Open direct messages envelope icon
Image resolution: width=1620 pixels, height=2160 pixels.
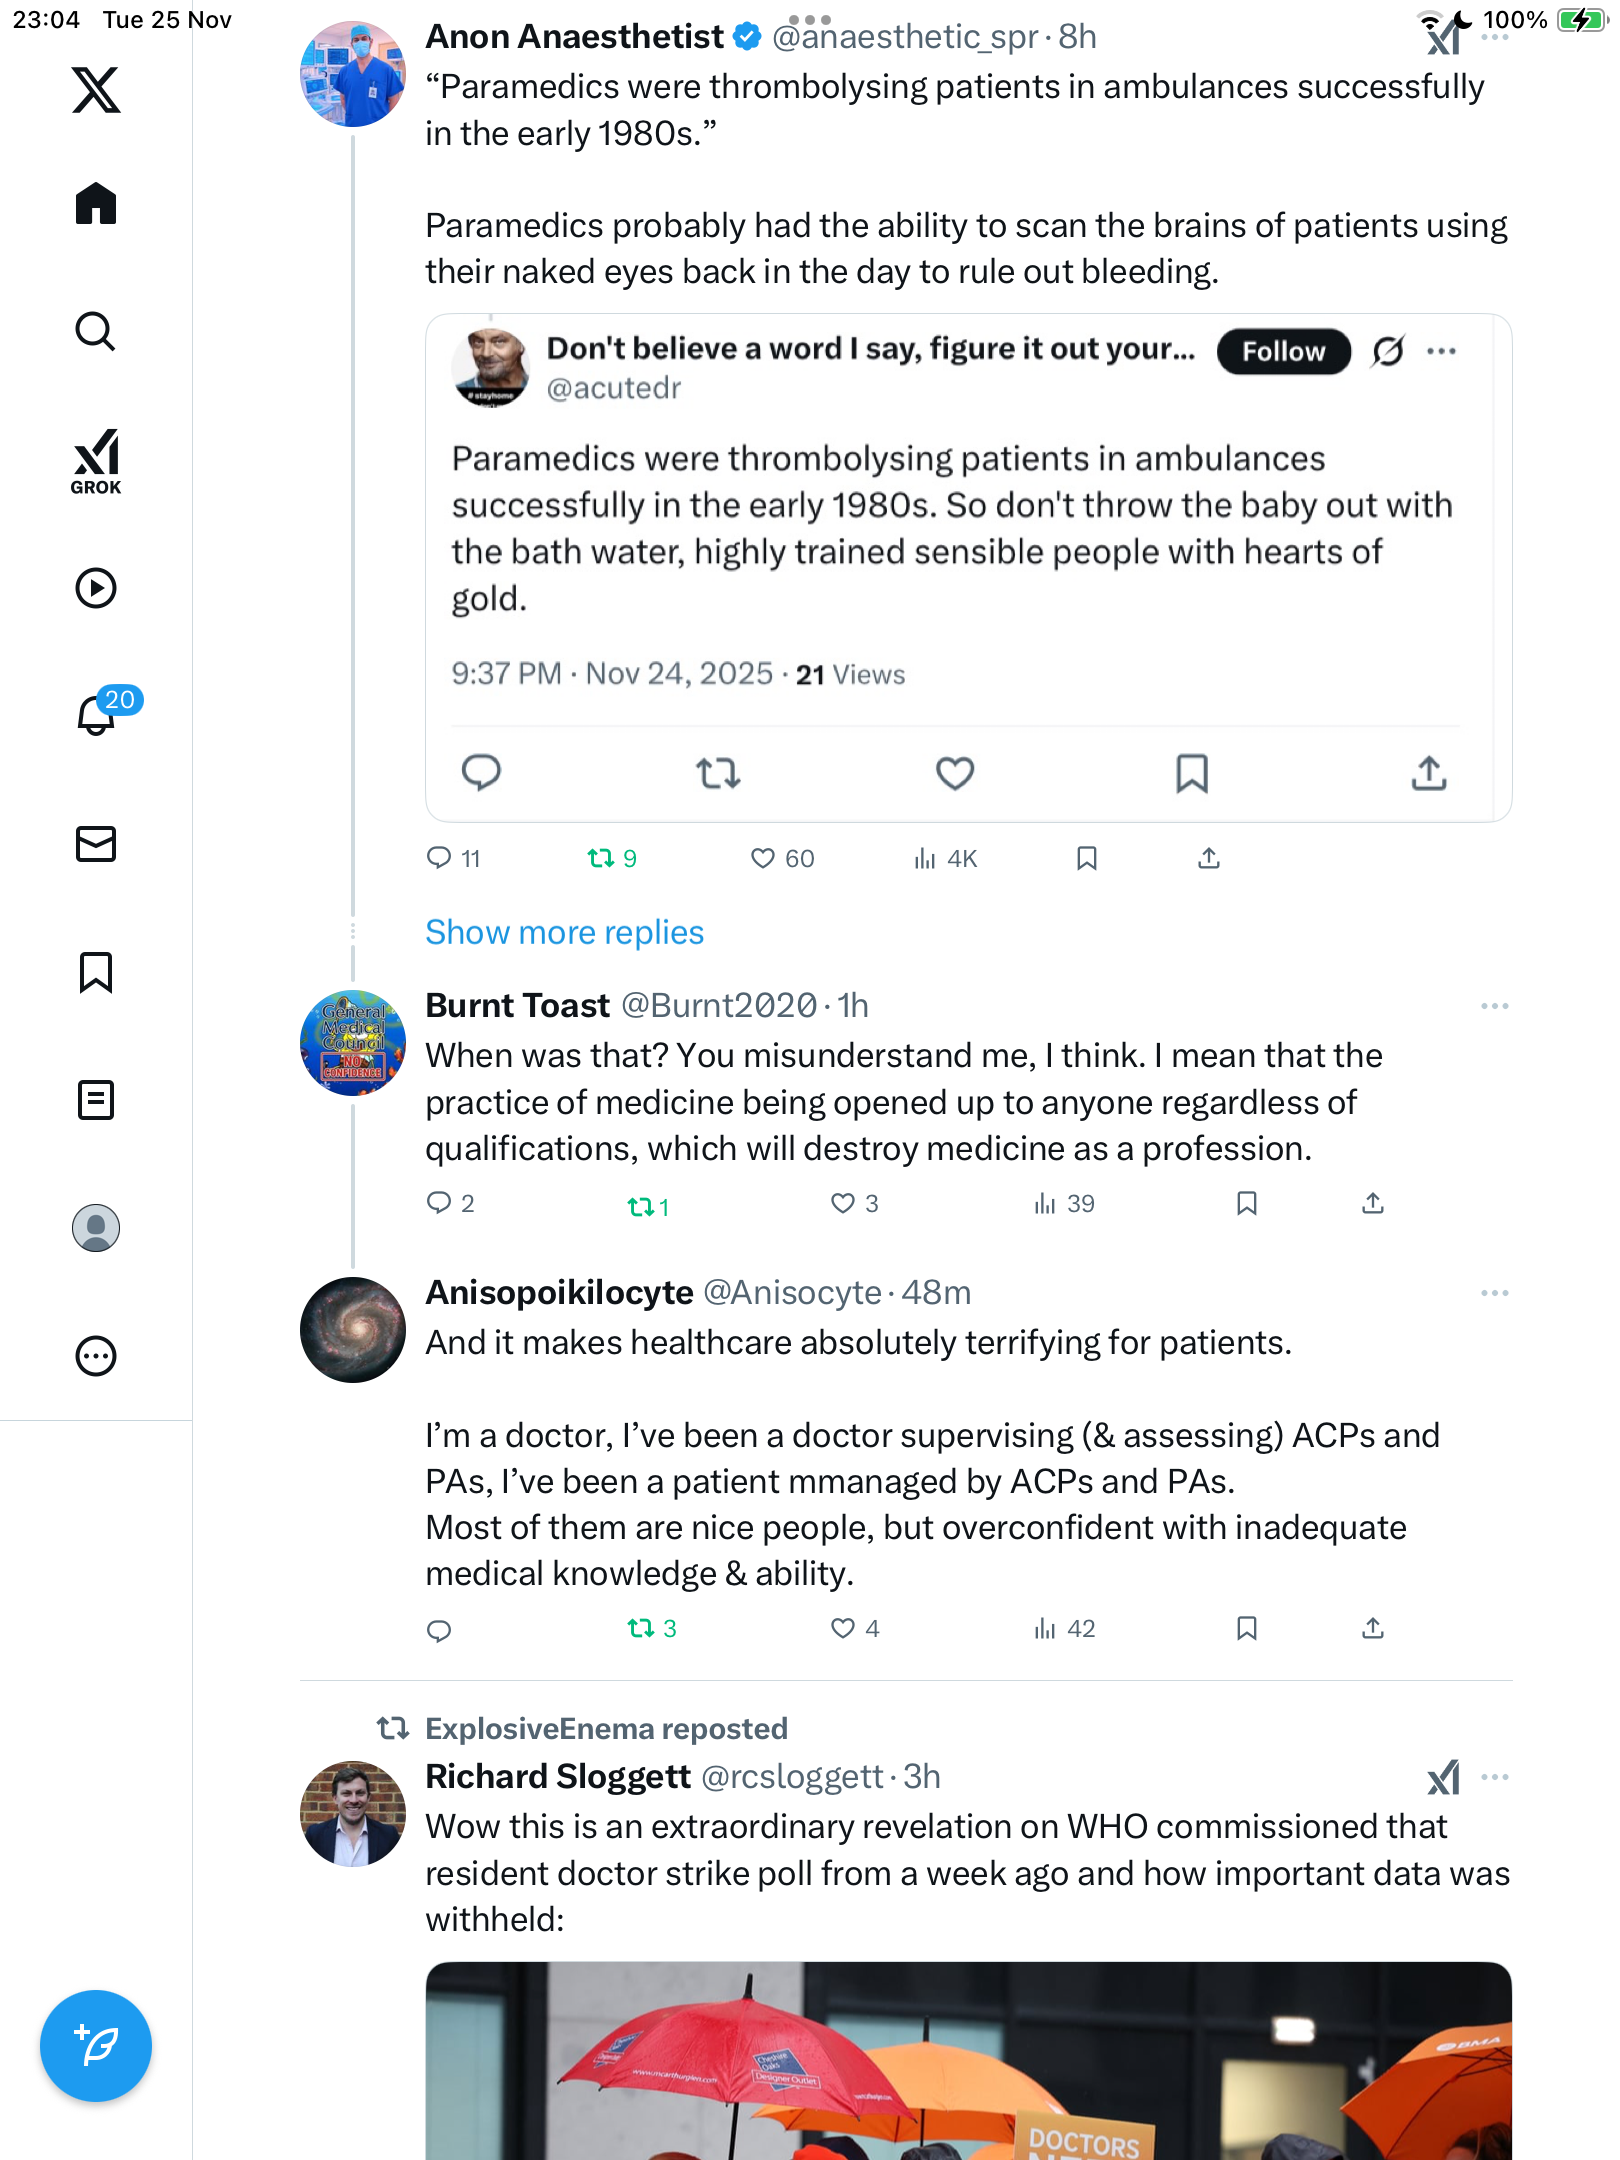click(96, 844)
